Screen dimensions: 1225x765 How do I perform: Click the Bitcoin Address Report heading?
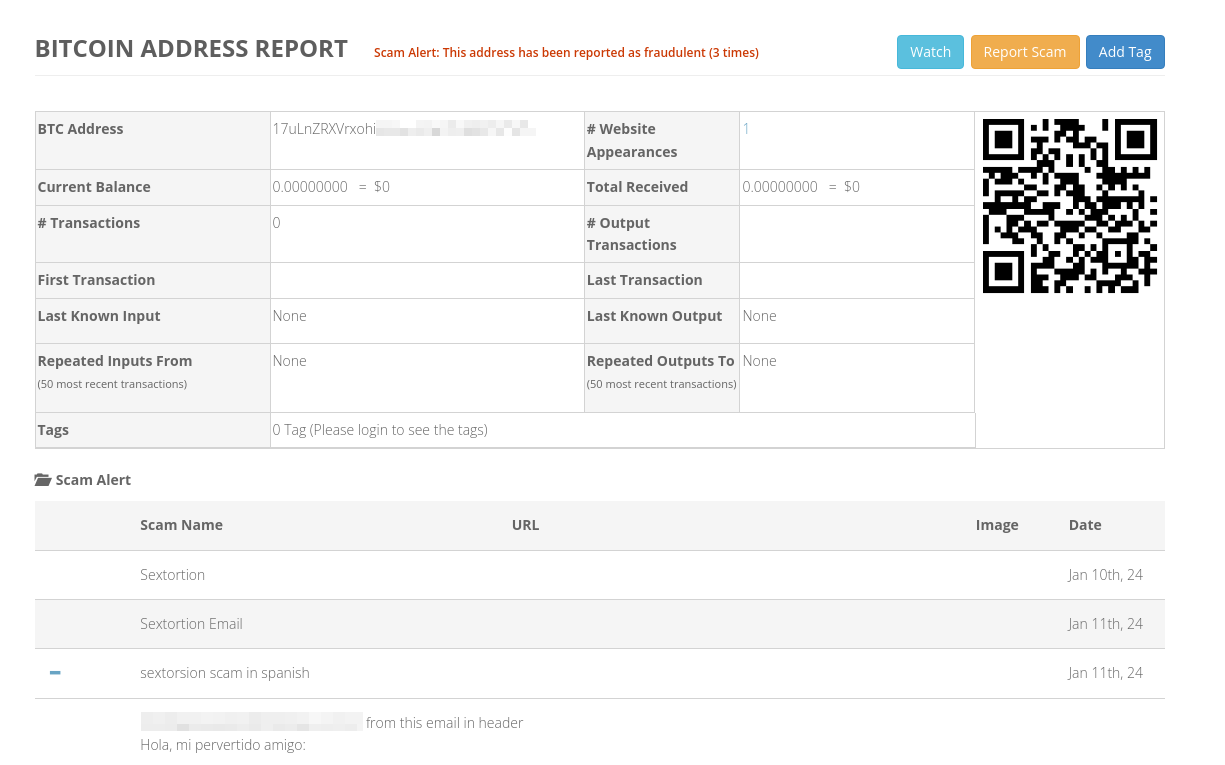191,49
